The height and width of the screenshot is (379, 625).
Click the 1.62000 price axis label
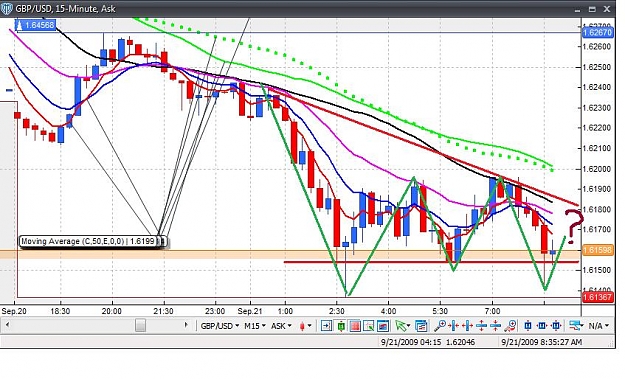[x=597, y=169]
